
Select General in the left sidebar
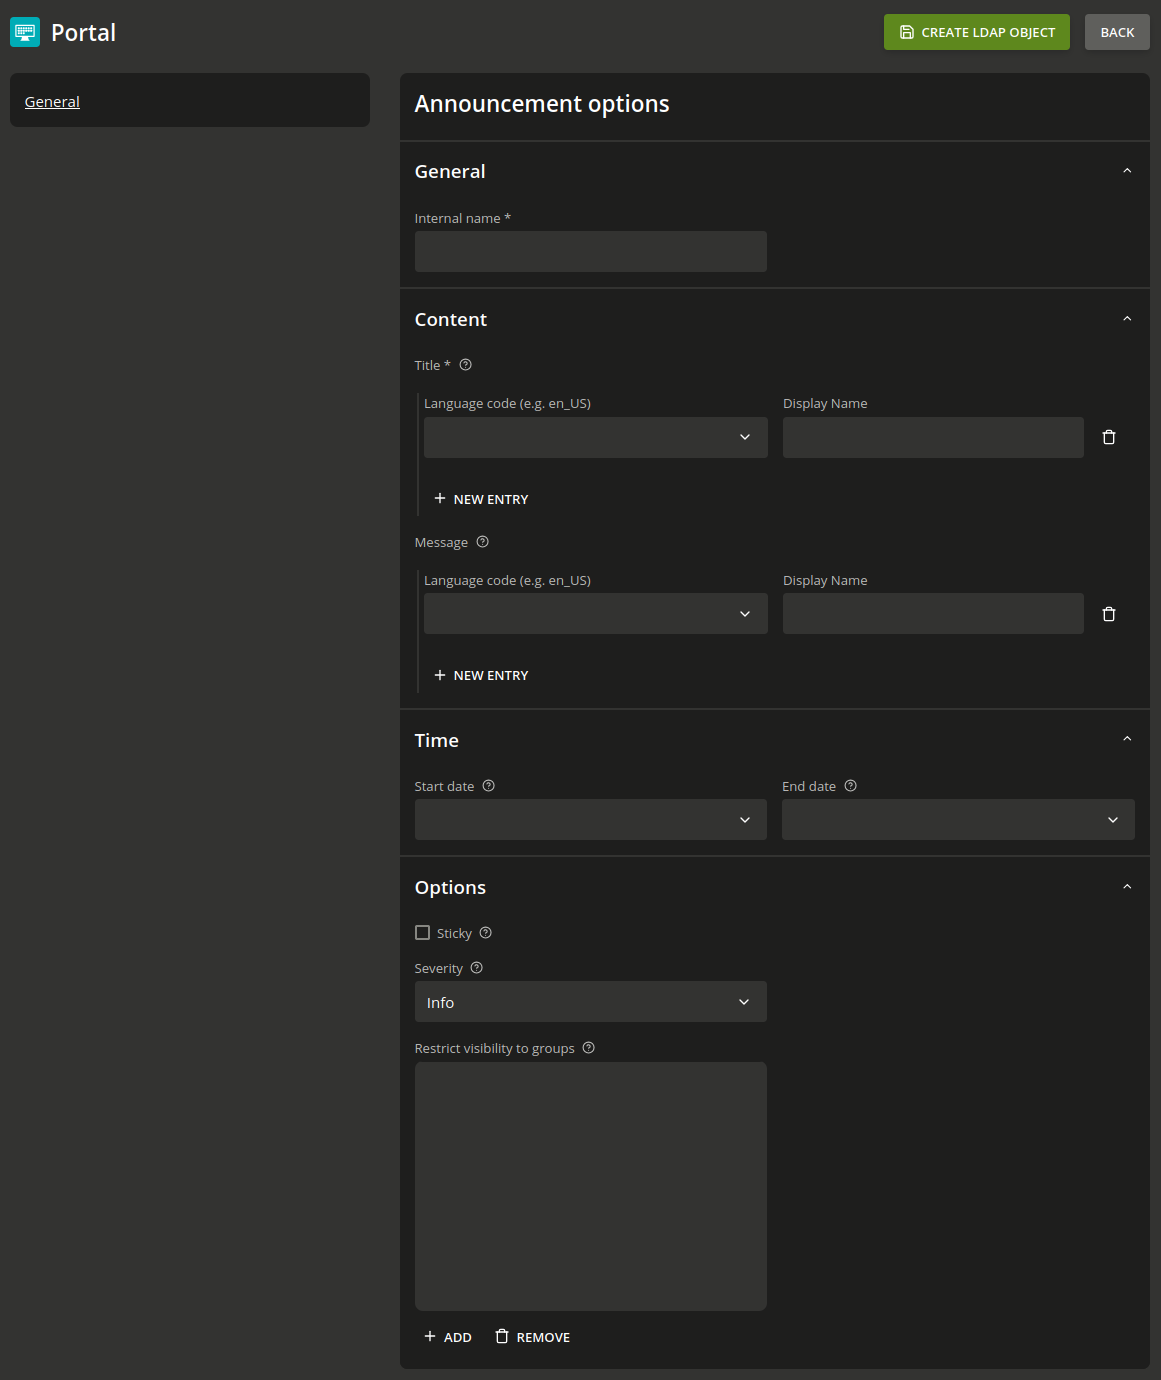(x=52, y=102)
